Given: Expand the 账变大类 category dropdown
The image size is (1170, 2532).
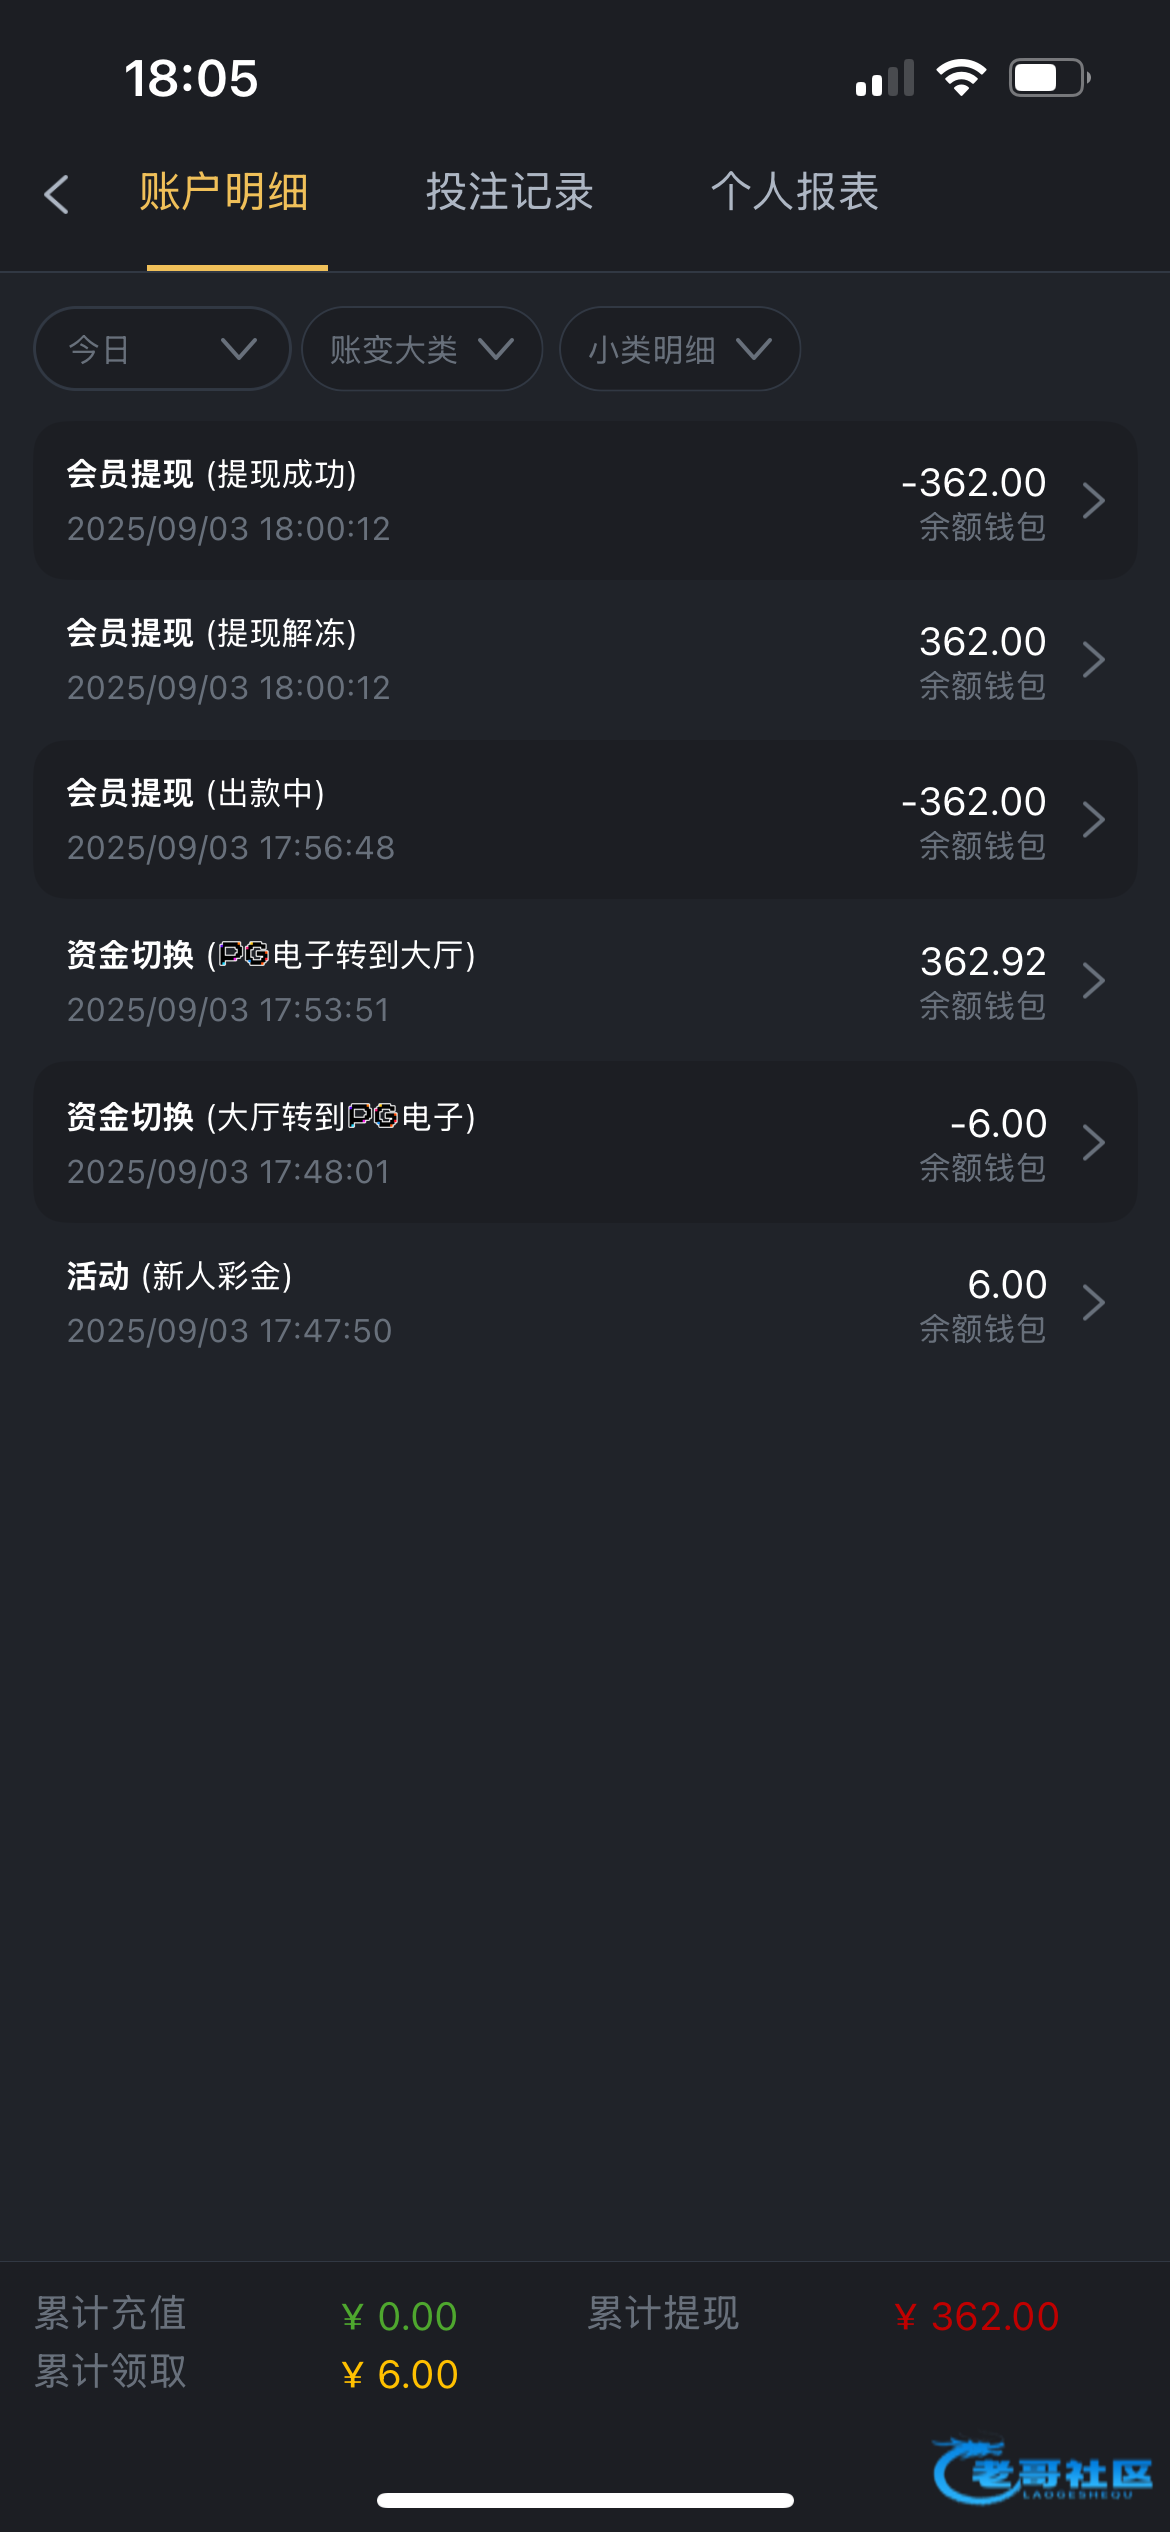Looking at the screenshot, I should 422,349.
